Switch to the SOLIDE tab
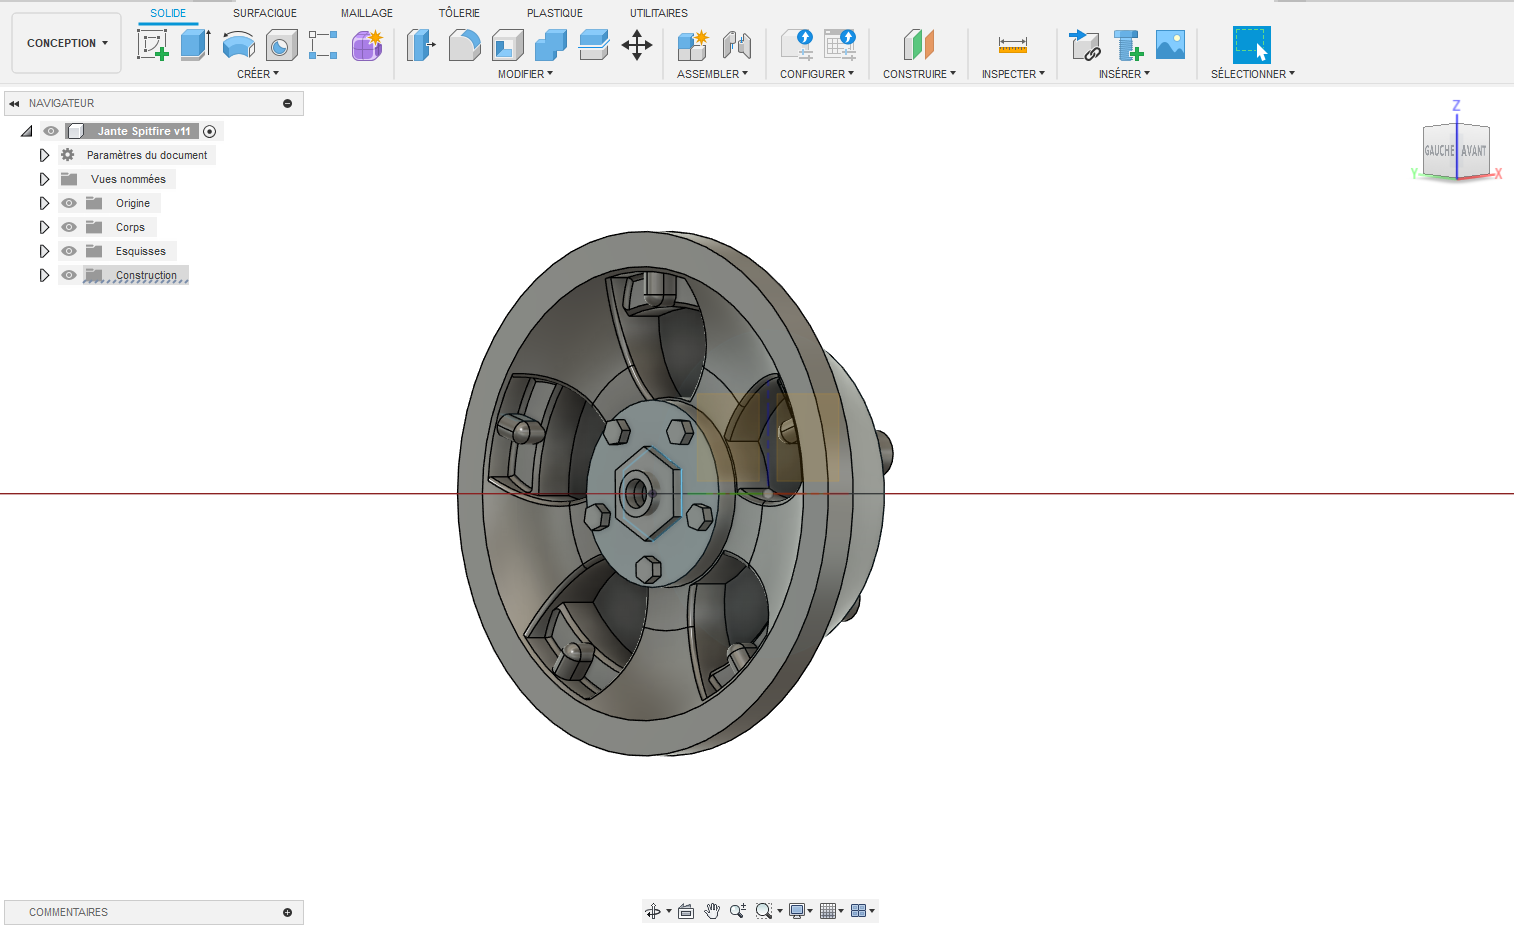This screenshot has height=927, width=1514. [x=168, y=13]
